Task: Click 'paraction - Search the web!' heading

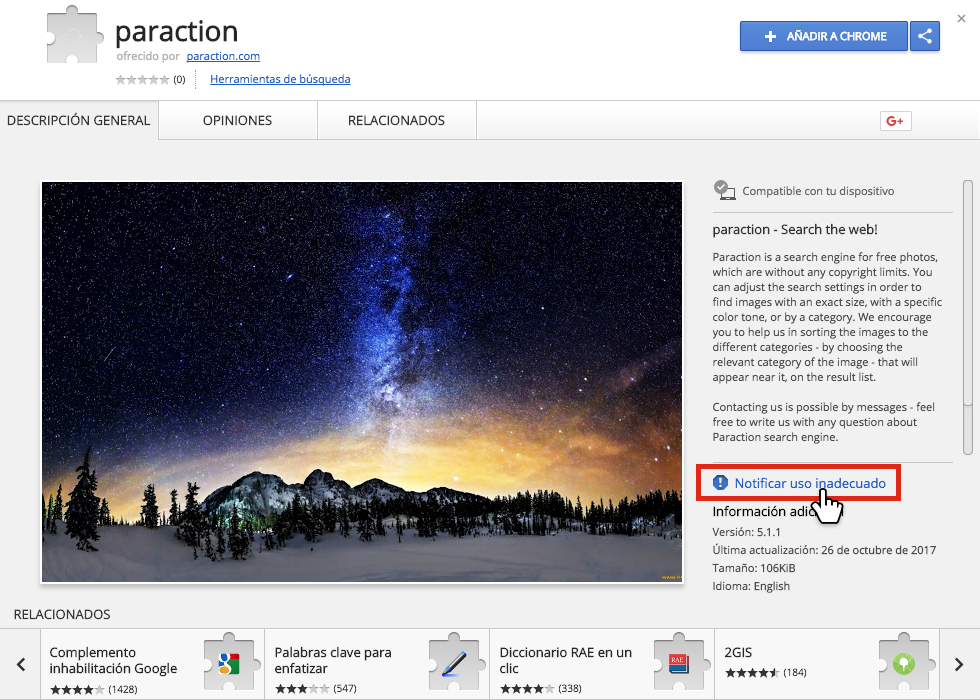Action: 795,229
